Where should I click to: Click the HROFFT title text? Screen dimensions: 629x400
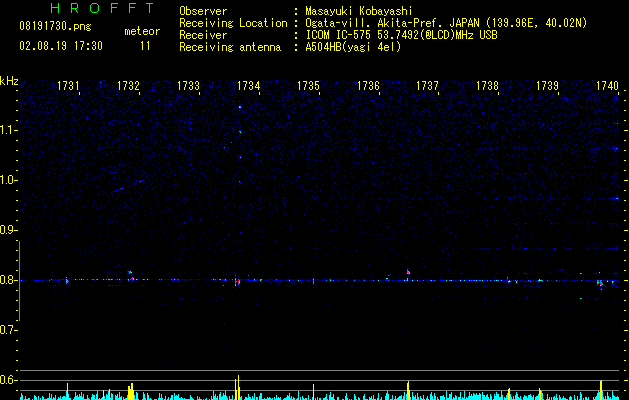(103, 8)
